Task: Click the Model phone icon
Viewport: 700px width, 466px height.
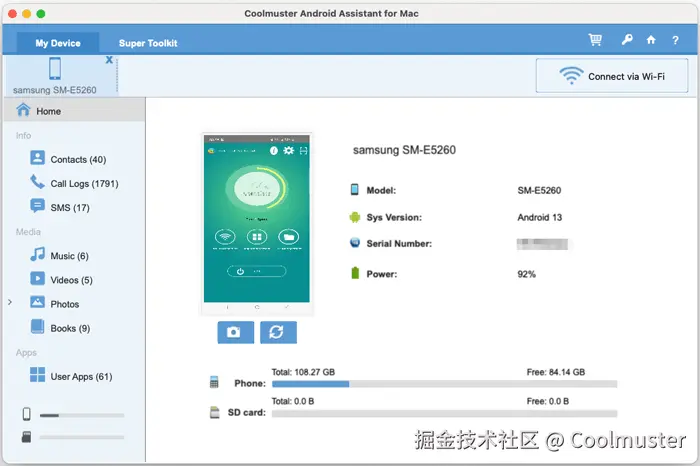Action: point(354,189)
